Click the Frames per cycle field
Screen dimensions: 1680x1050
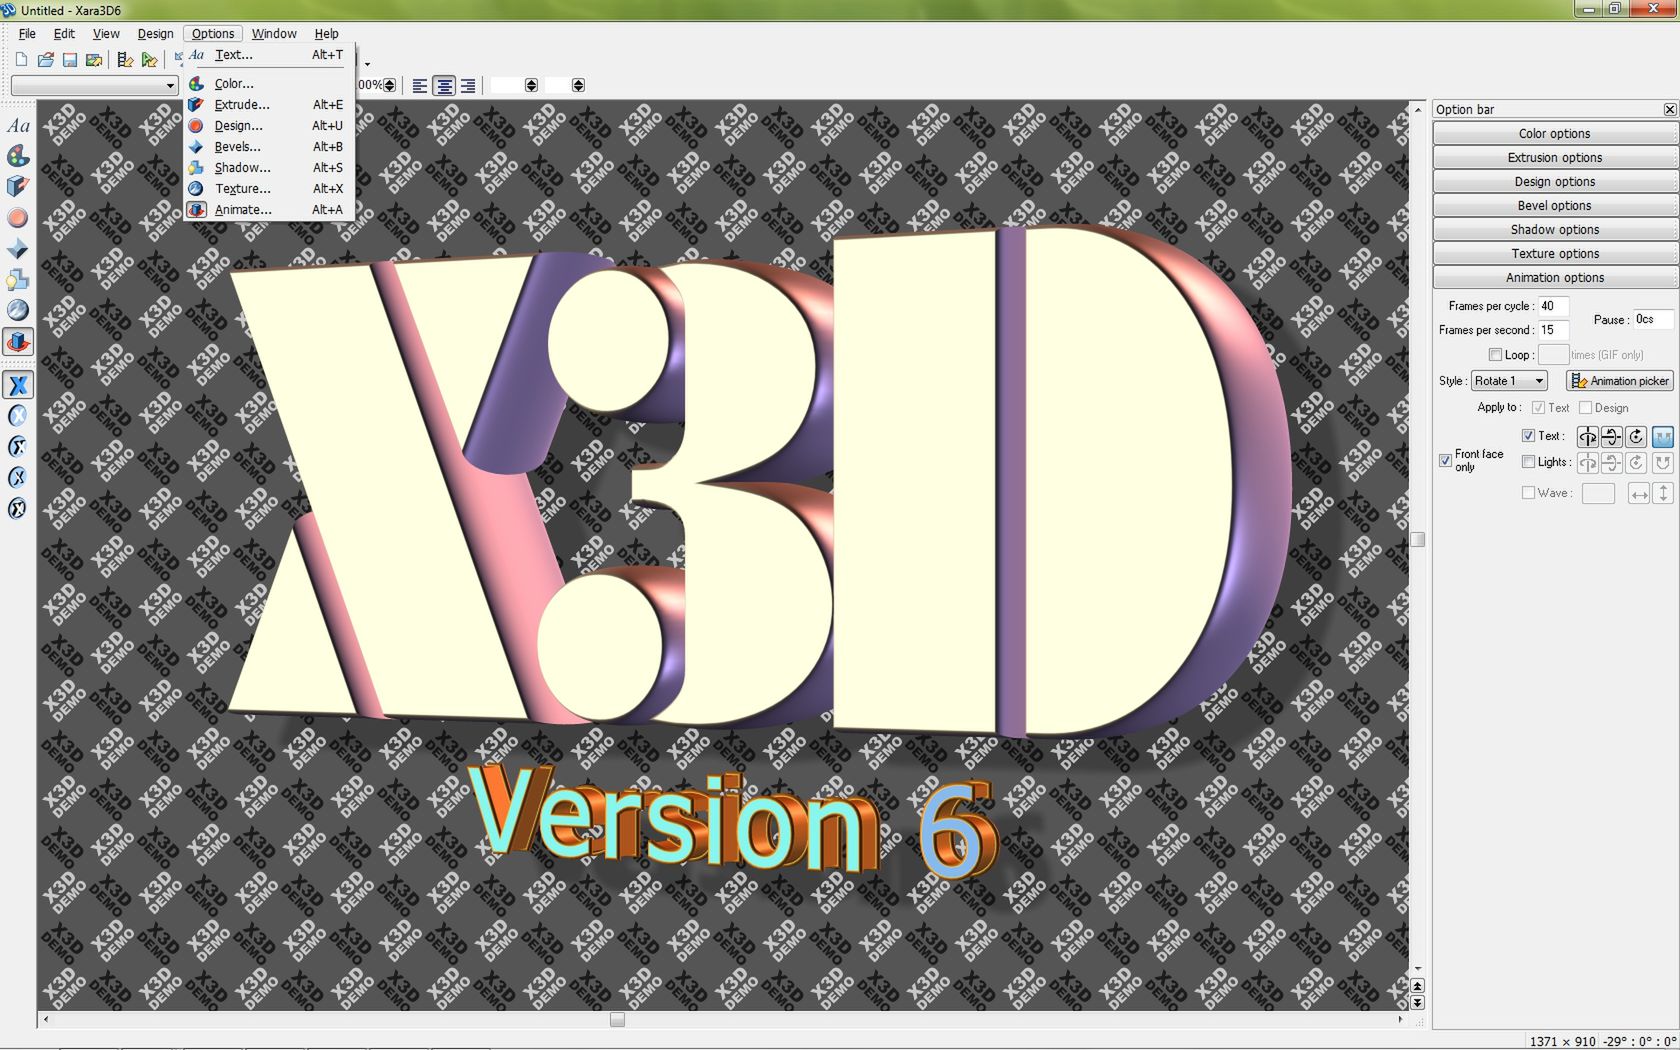point(1553,306)
